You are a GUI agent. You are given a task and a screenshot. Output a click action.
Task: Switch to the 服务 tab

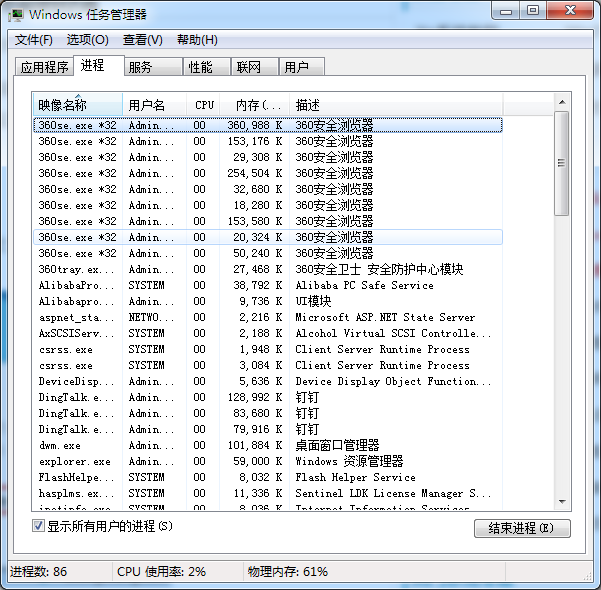[x=153, y=67]
